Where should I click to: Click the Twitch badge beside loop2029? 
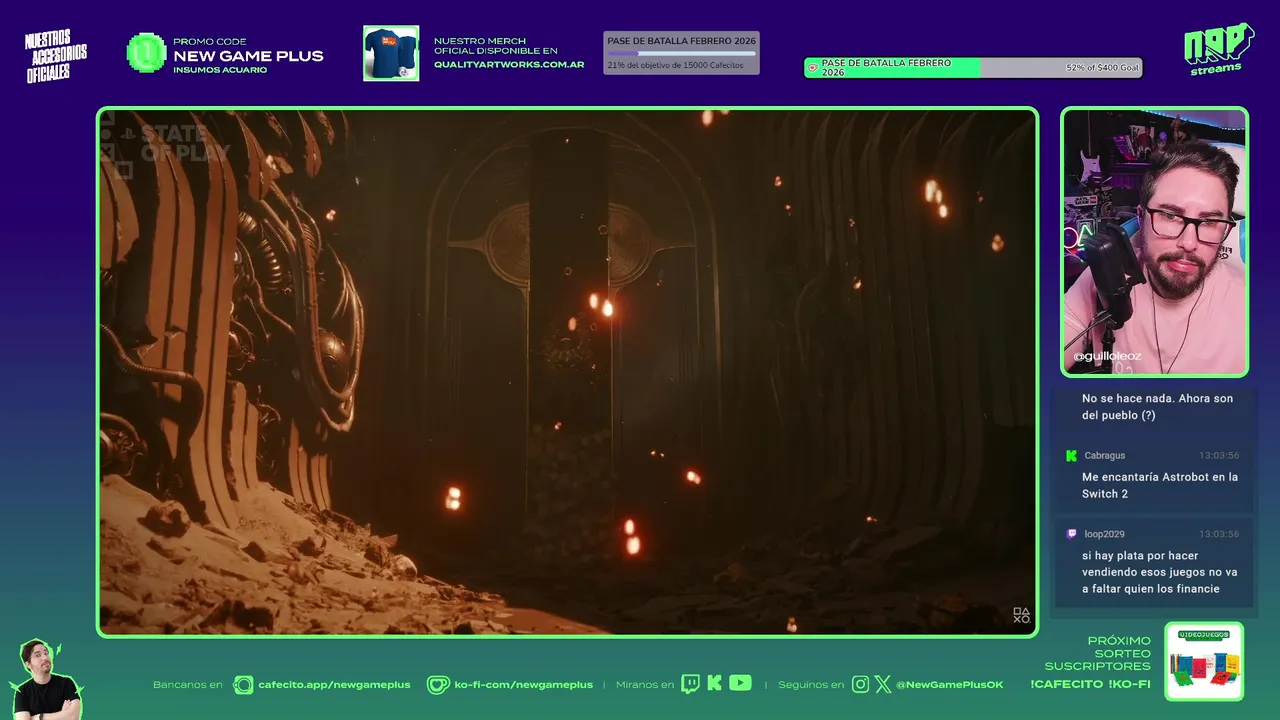point(1071,534)
